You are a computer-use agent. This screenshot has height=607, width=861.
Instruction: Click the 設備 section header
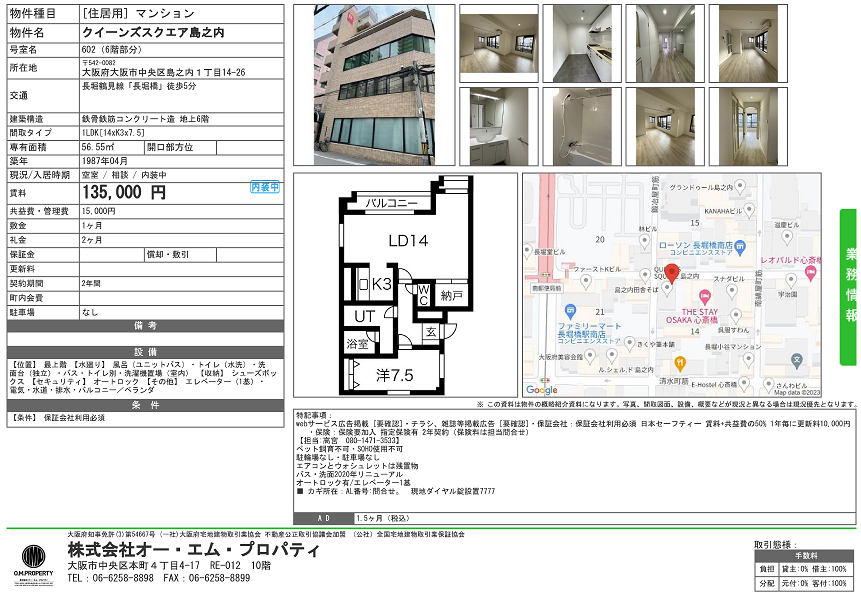146,352
